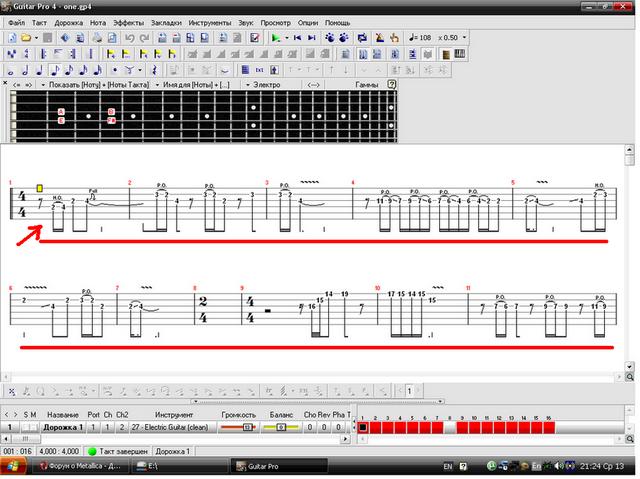Toggle the Mute box for Дорожка 1
This screenshot has height=479, width=640.
click(x=35, y=427)
